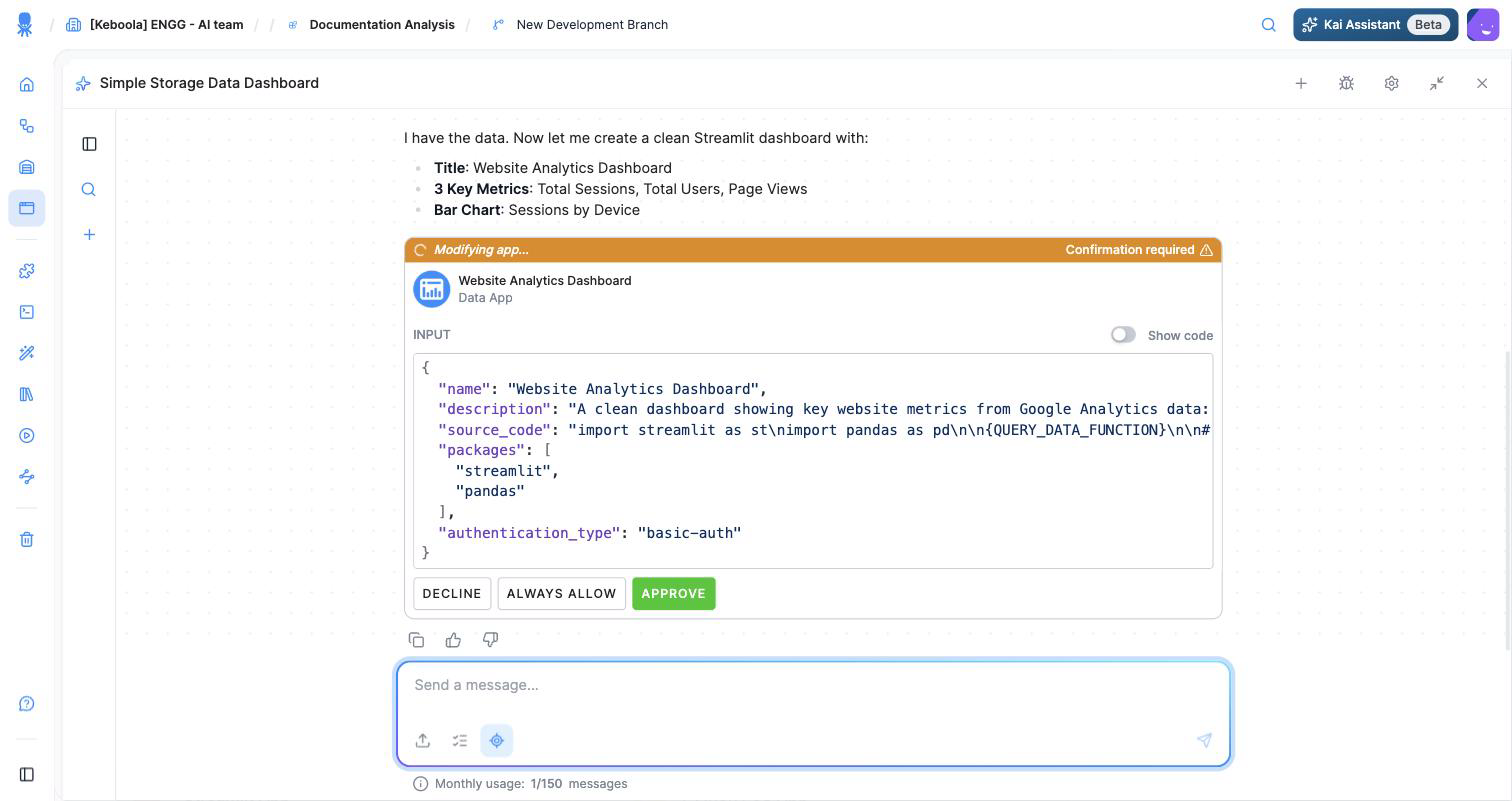Enable the Show code toggle
Screen dimensions: 1512x801
tap(1123, 335)
